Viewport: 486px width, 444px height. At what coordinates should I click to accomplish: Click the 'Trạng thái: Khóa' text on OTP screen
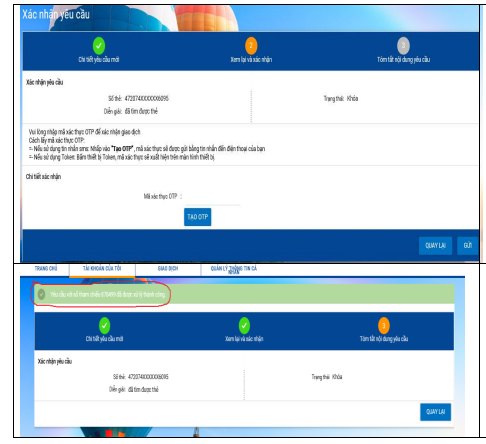pos(341,98)
